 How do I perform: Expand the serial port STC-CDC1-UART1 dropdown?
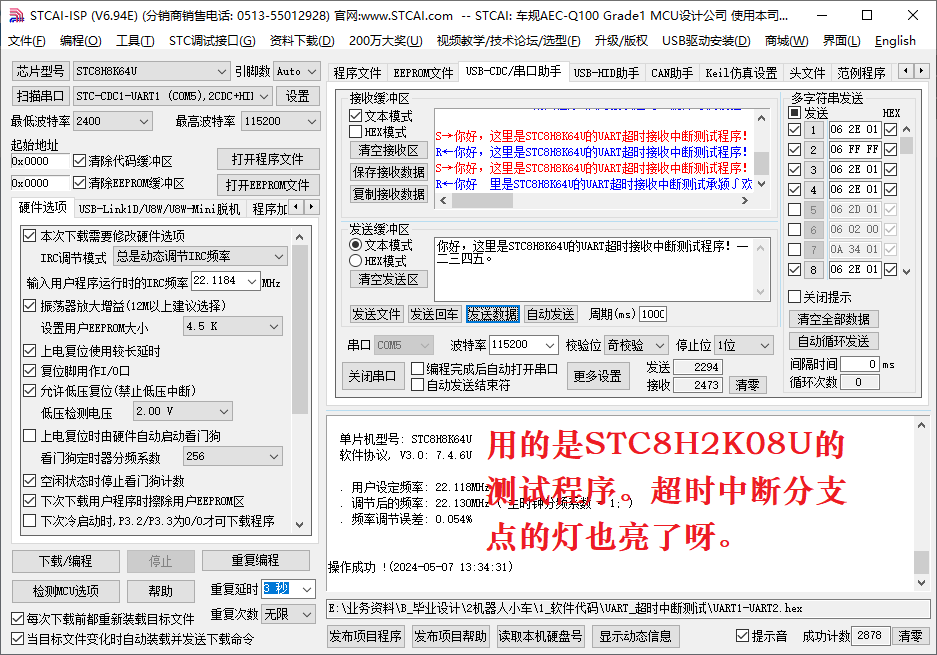265,96
